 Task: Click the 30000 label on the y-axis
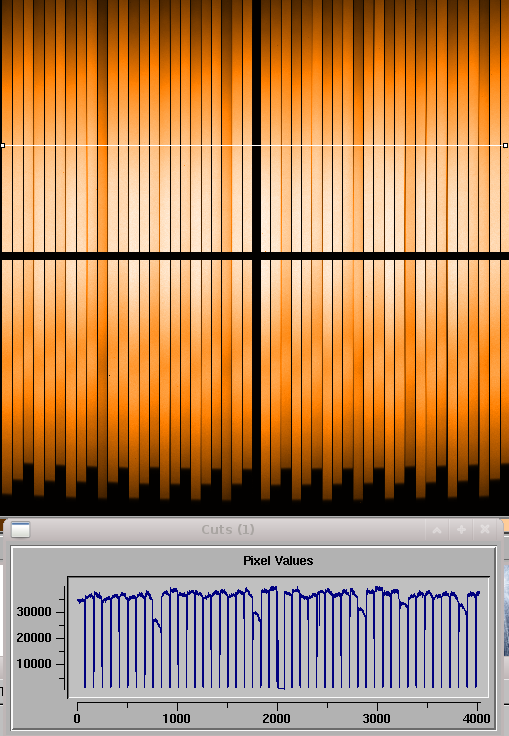tap(33, 612)
